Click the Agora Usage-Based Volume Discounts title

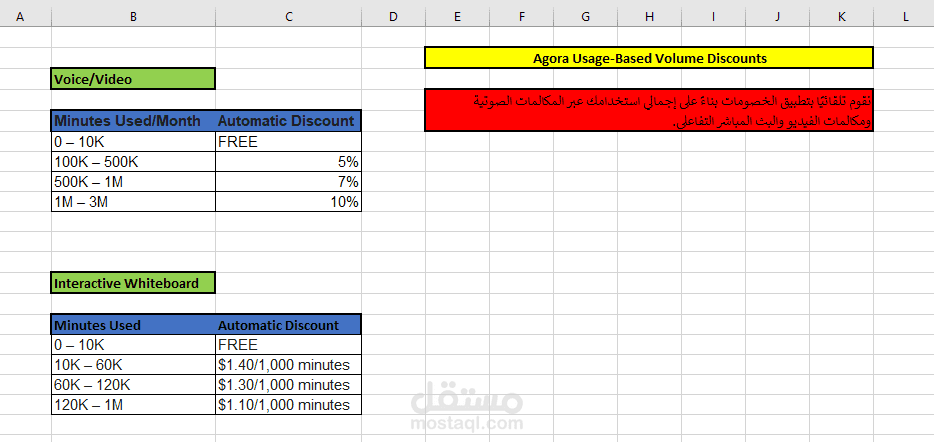click(x=649, y=58)
